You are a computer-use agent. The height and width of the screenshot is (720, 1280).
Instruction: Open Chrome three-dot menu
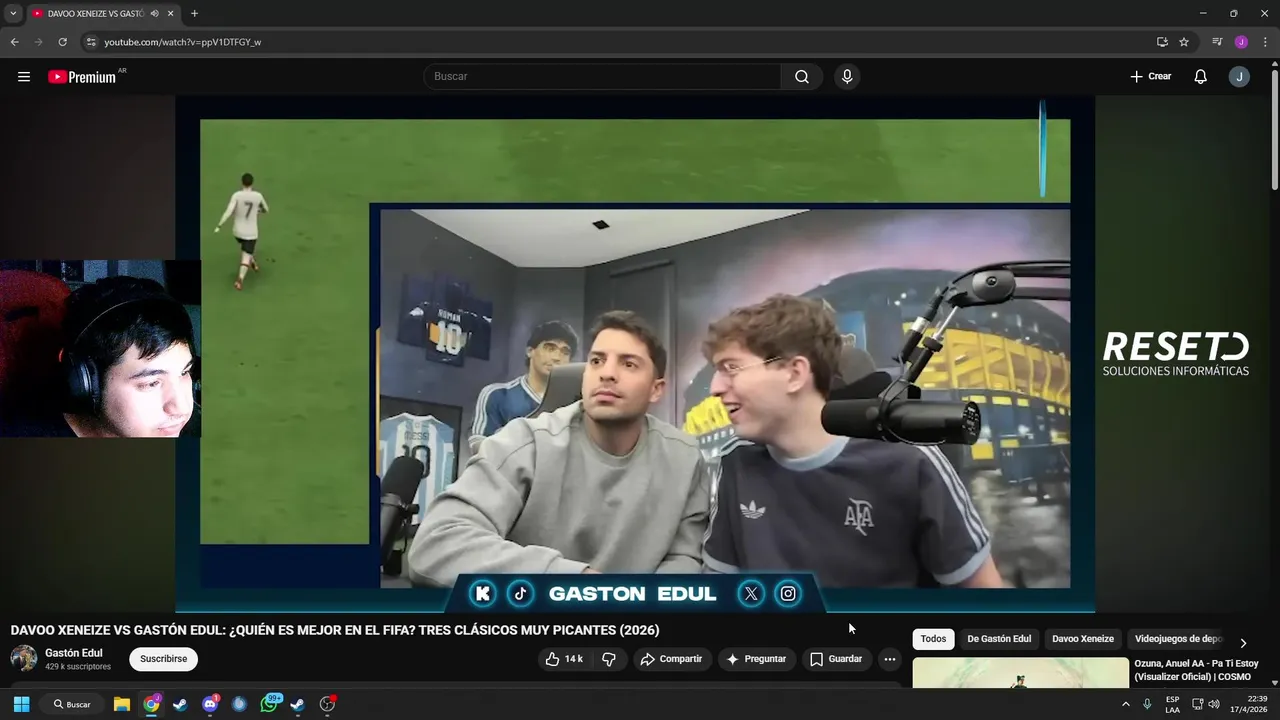point(1265,42)
